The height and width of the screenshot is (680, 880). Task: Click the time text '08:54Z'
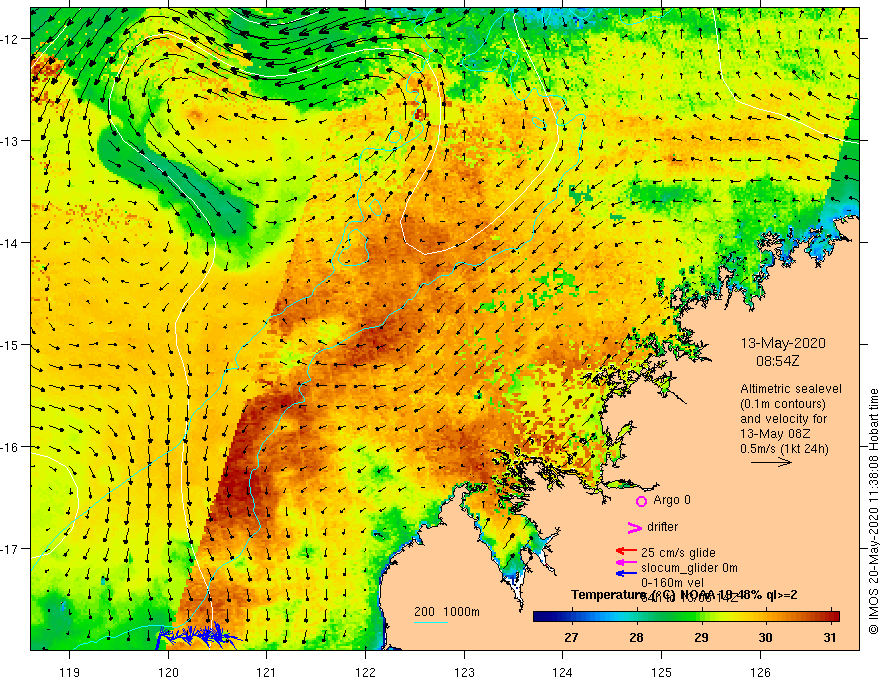point(777,361)
